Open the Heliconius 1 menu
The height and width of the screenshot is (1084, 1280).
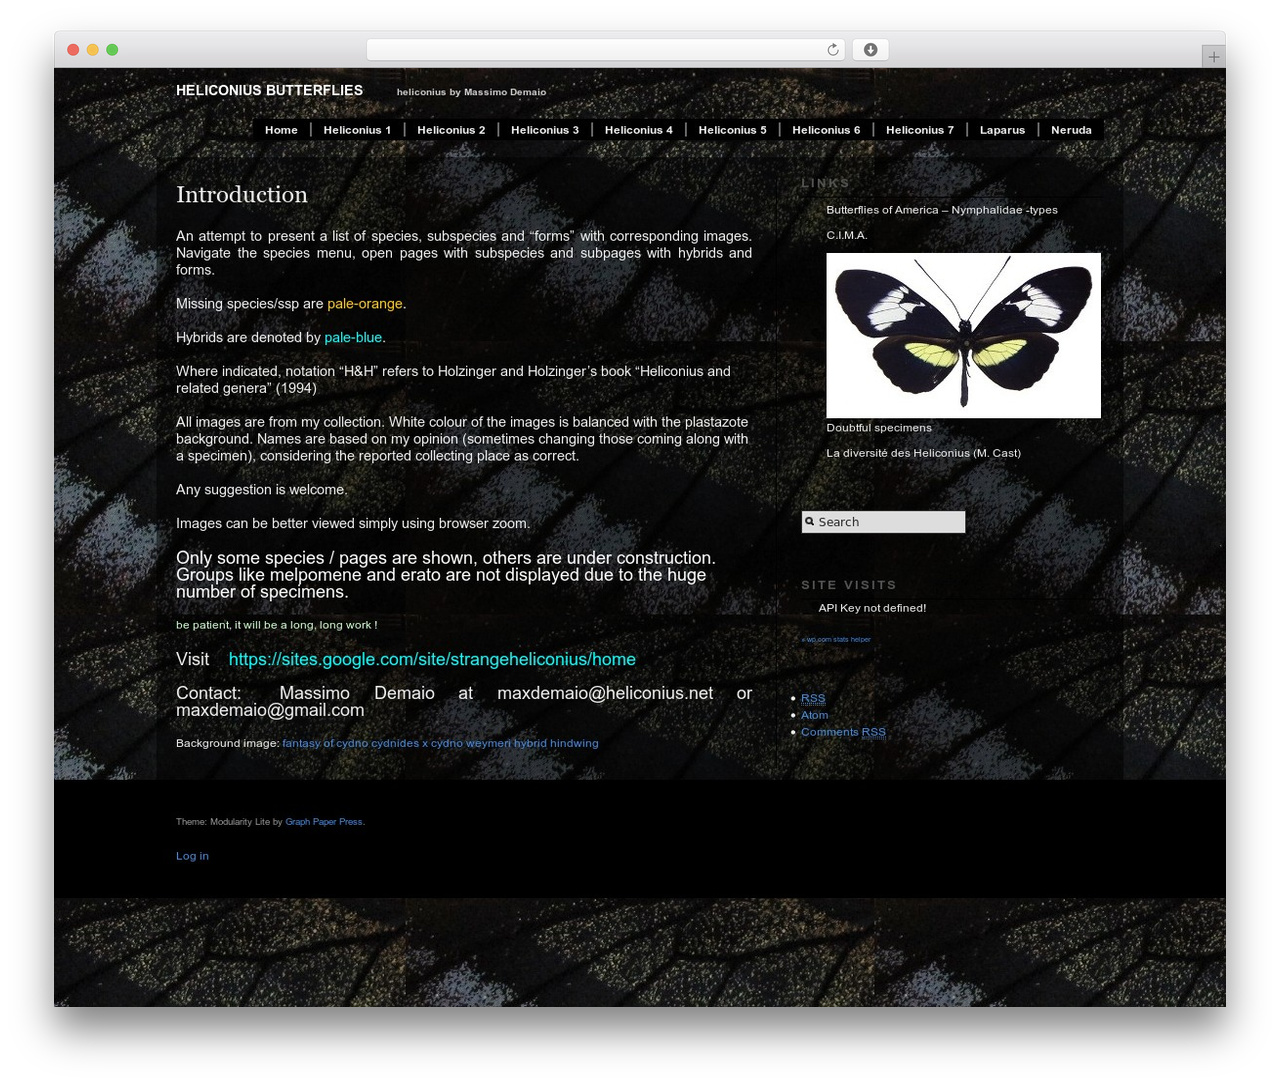(x=357, y=130)
